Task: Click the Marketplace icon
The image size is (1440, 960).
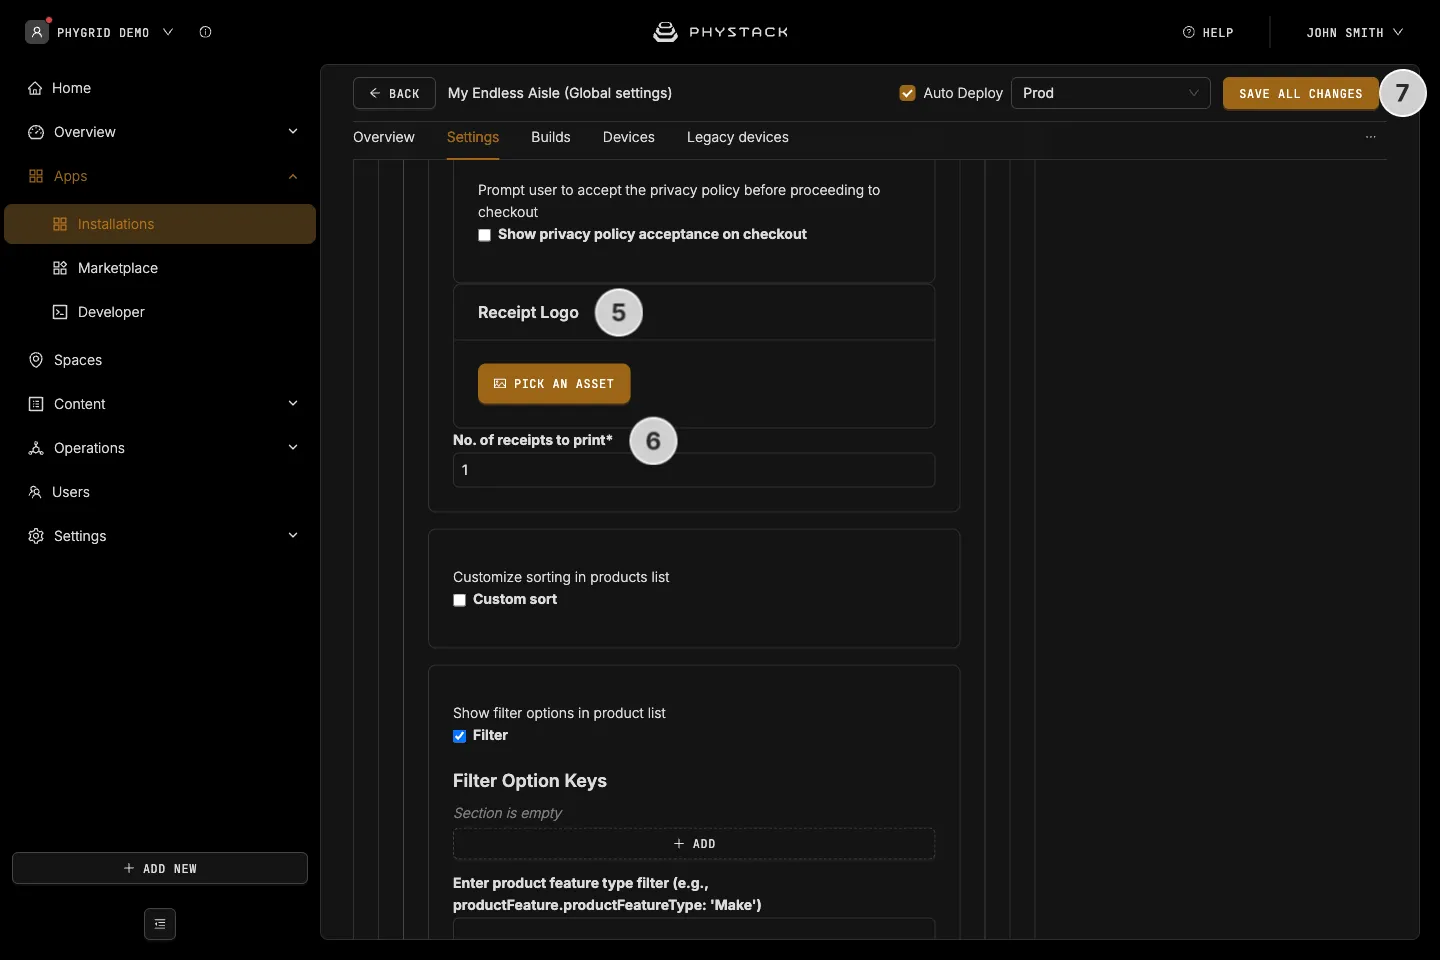Action: [60, 268]
